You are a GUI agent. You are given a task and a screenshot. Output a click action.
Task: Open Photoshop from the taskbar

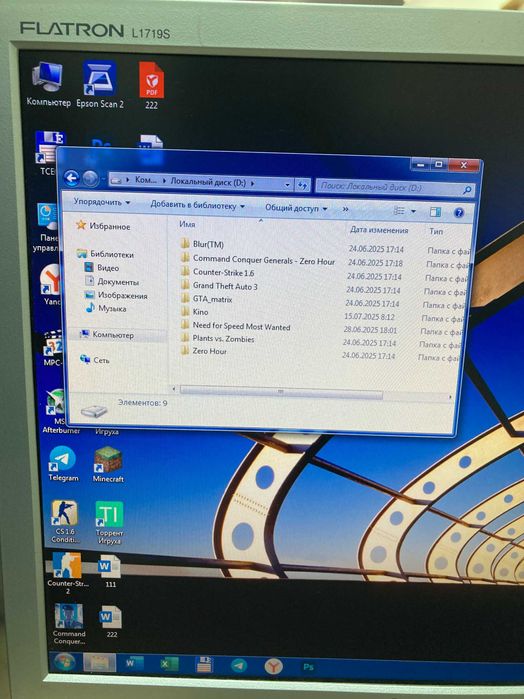click(x=308, y=667)
